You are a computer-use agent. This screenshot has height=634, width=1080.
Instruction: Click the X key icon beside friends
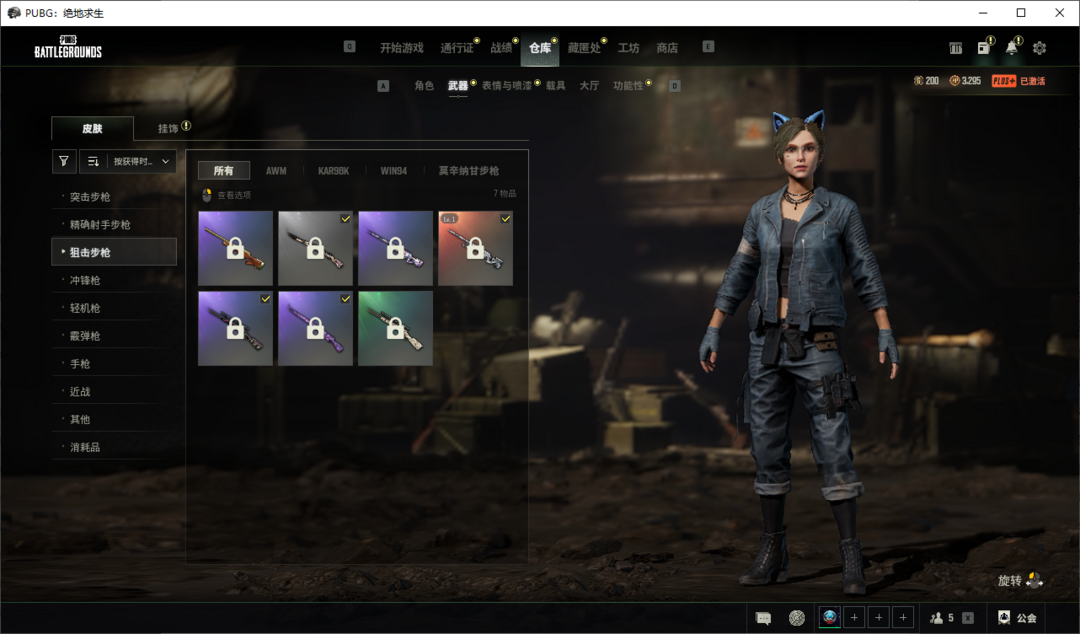pyautogui.click(x=968, y=618)
